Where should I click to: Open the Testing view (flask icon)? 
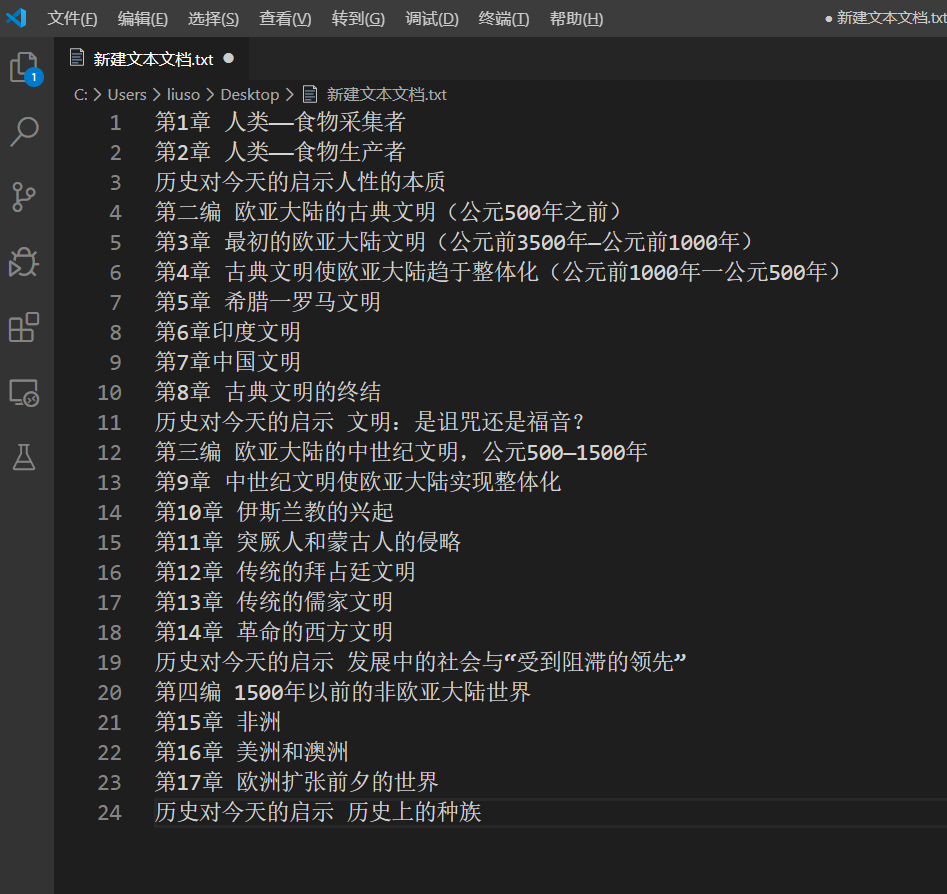point(24,457)
